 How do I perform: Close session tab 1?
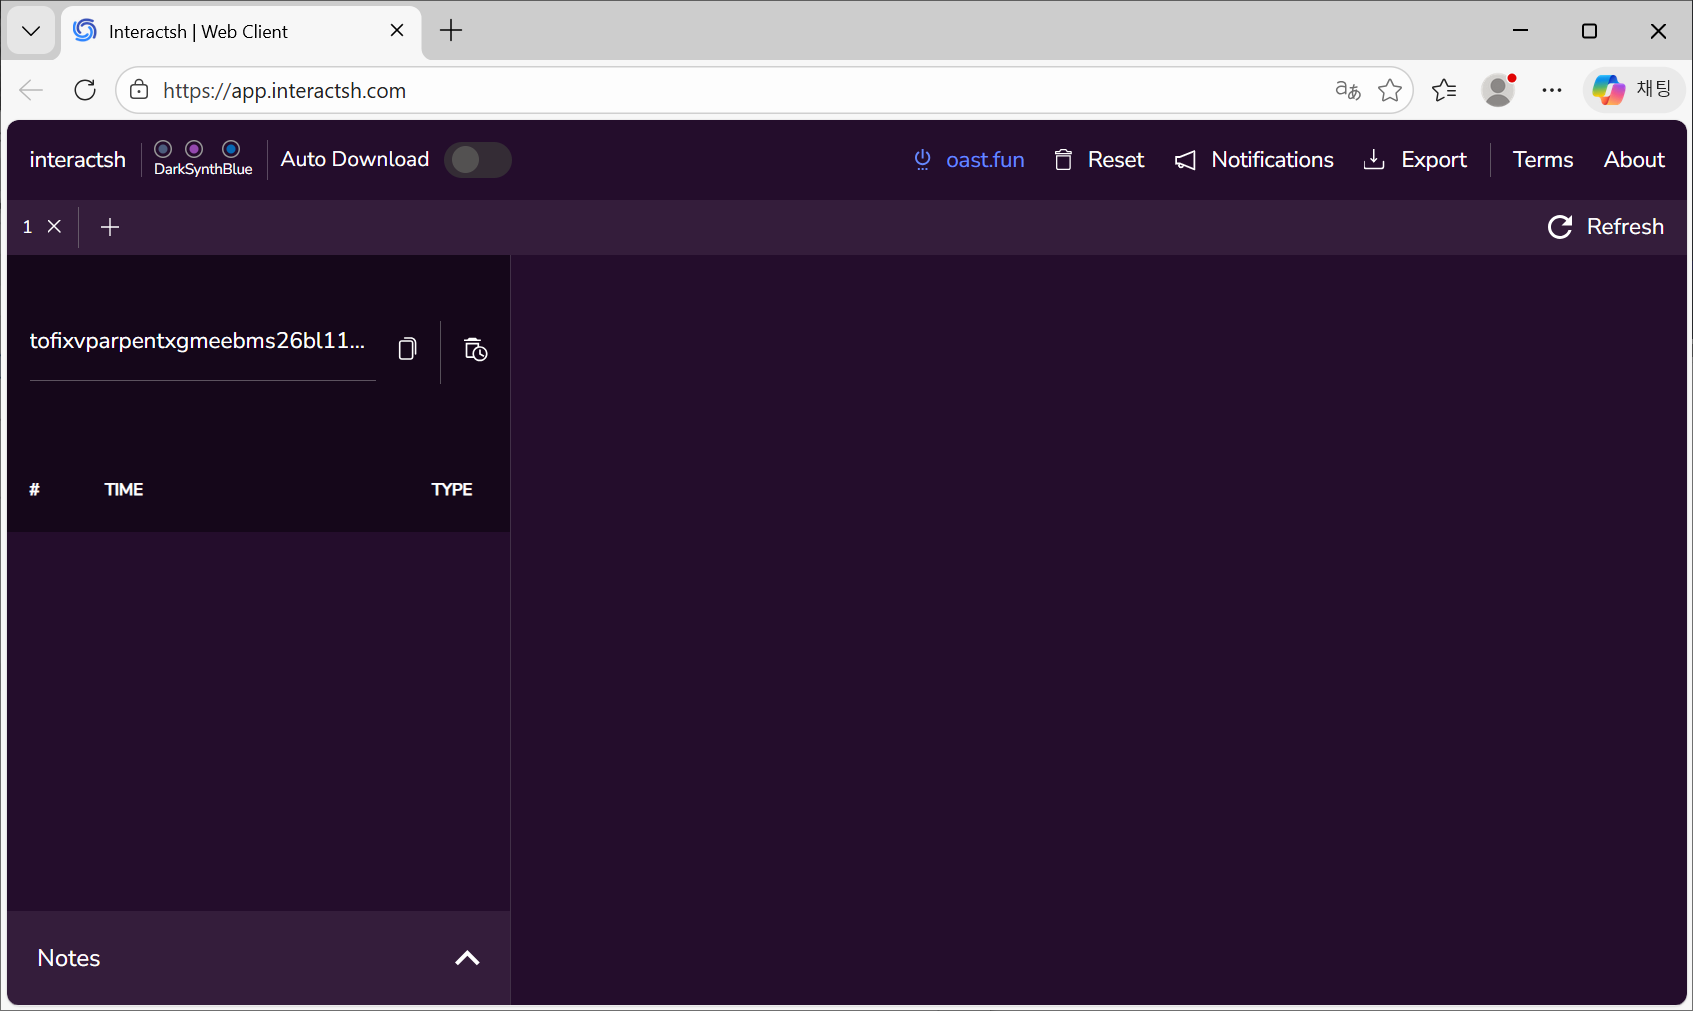55,227
